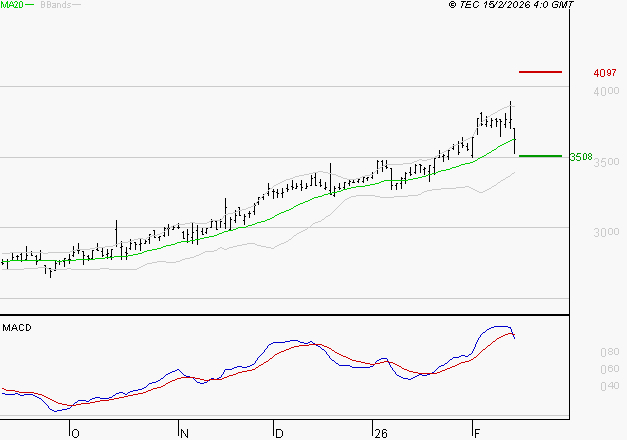This screenshot has height=440, width=627.
Task: Click the N month marker on time axis
Action: (x=184, y=433)
